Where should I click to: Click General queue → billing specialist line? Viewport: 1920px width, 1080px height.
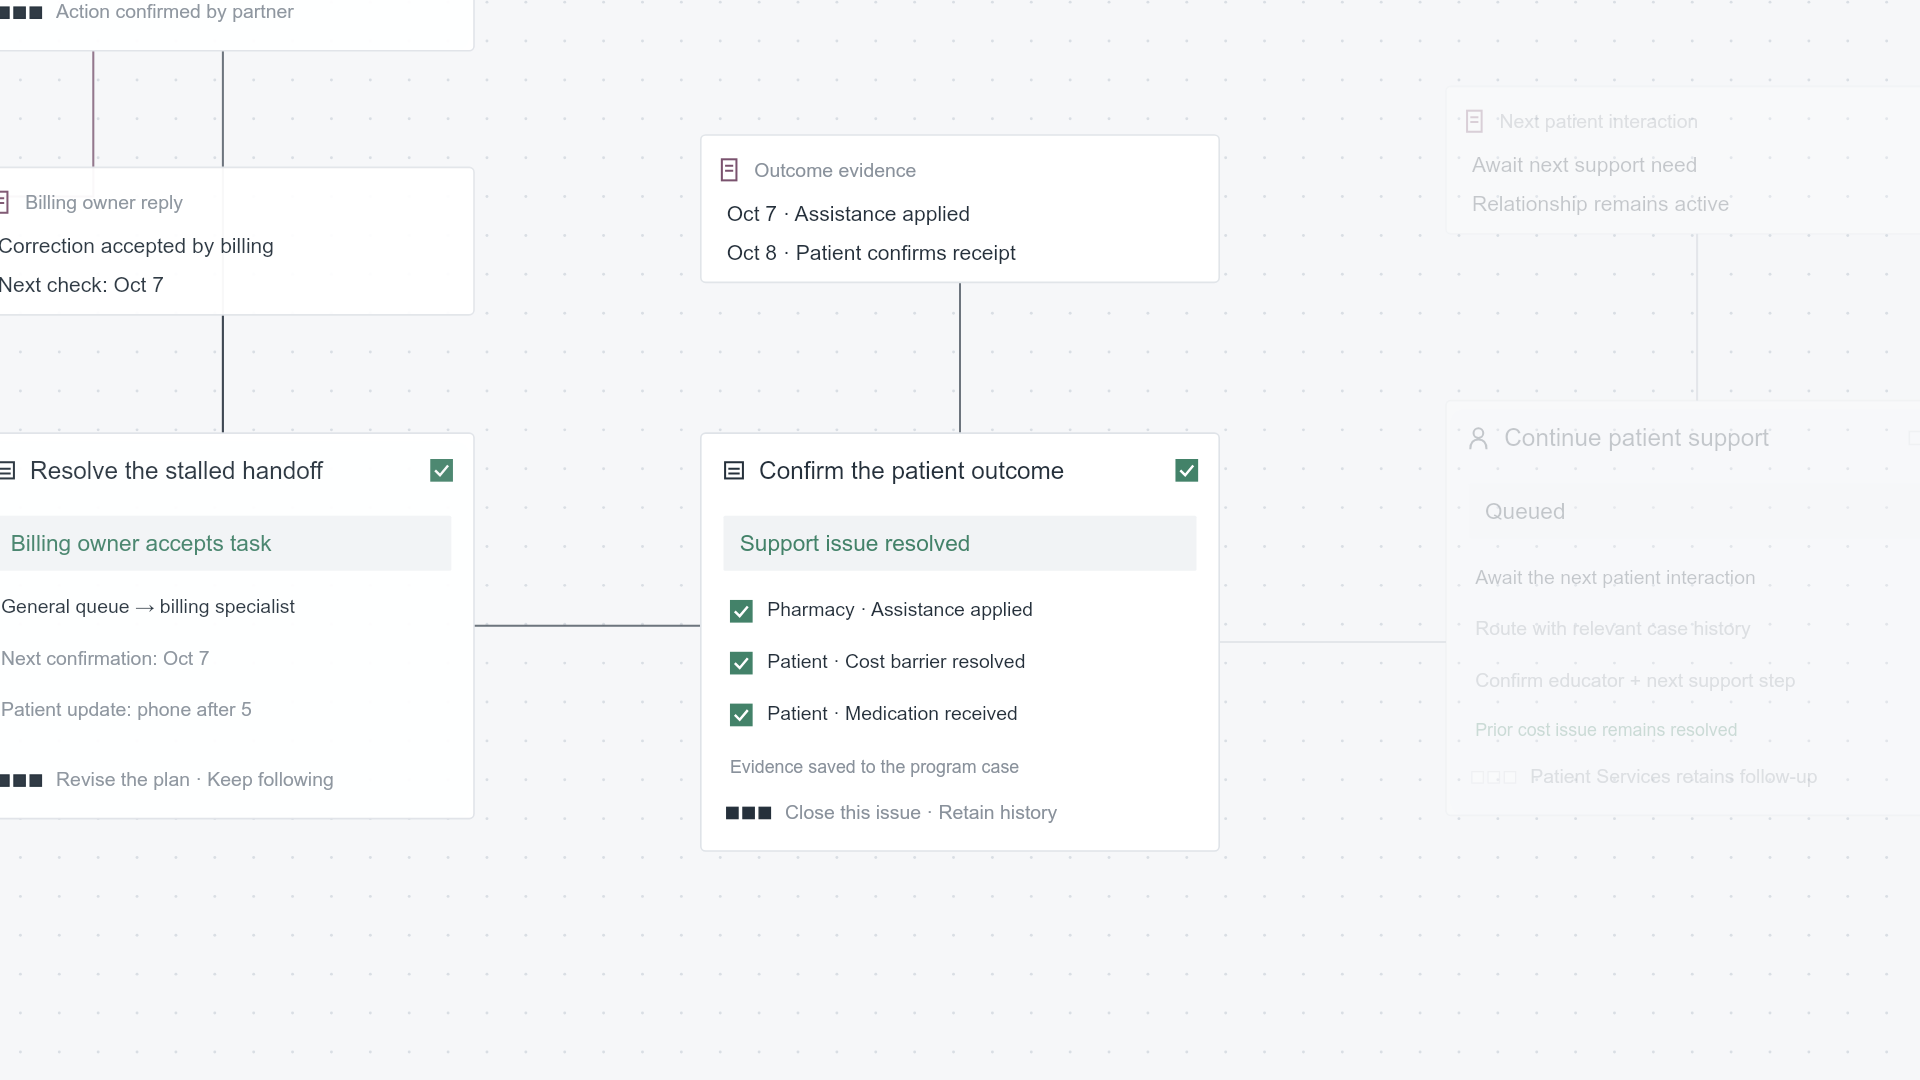pyautogui.click(x=148, y=607)
